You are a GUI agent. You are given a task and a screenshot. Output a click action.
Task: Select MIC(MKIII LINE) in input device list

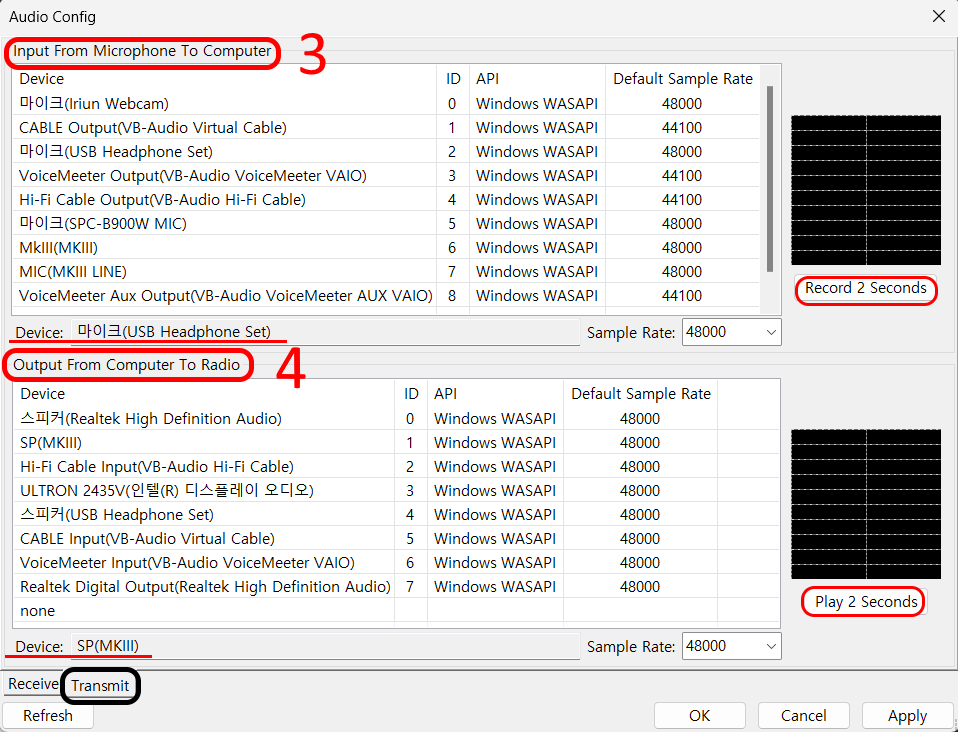click(x=73, y=272)
